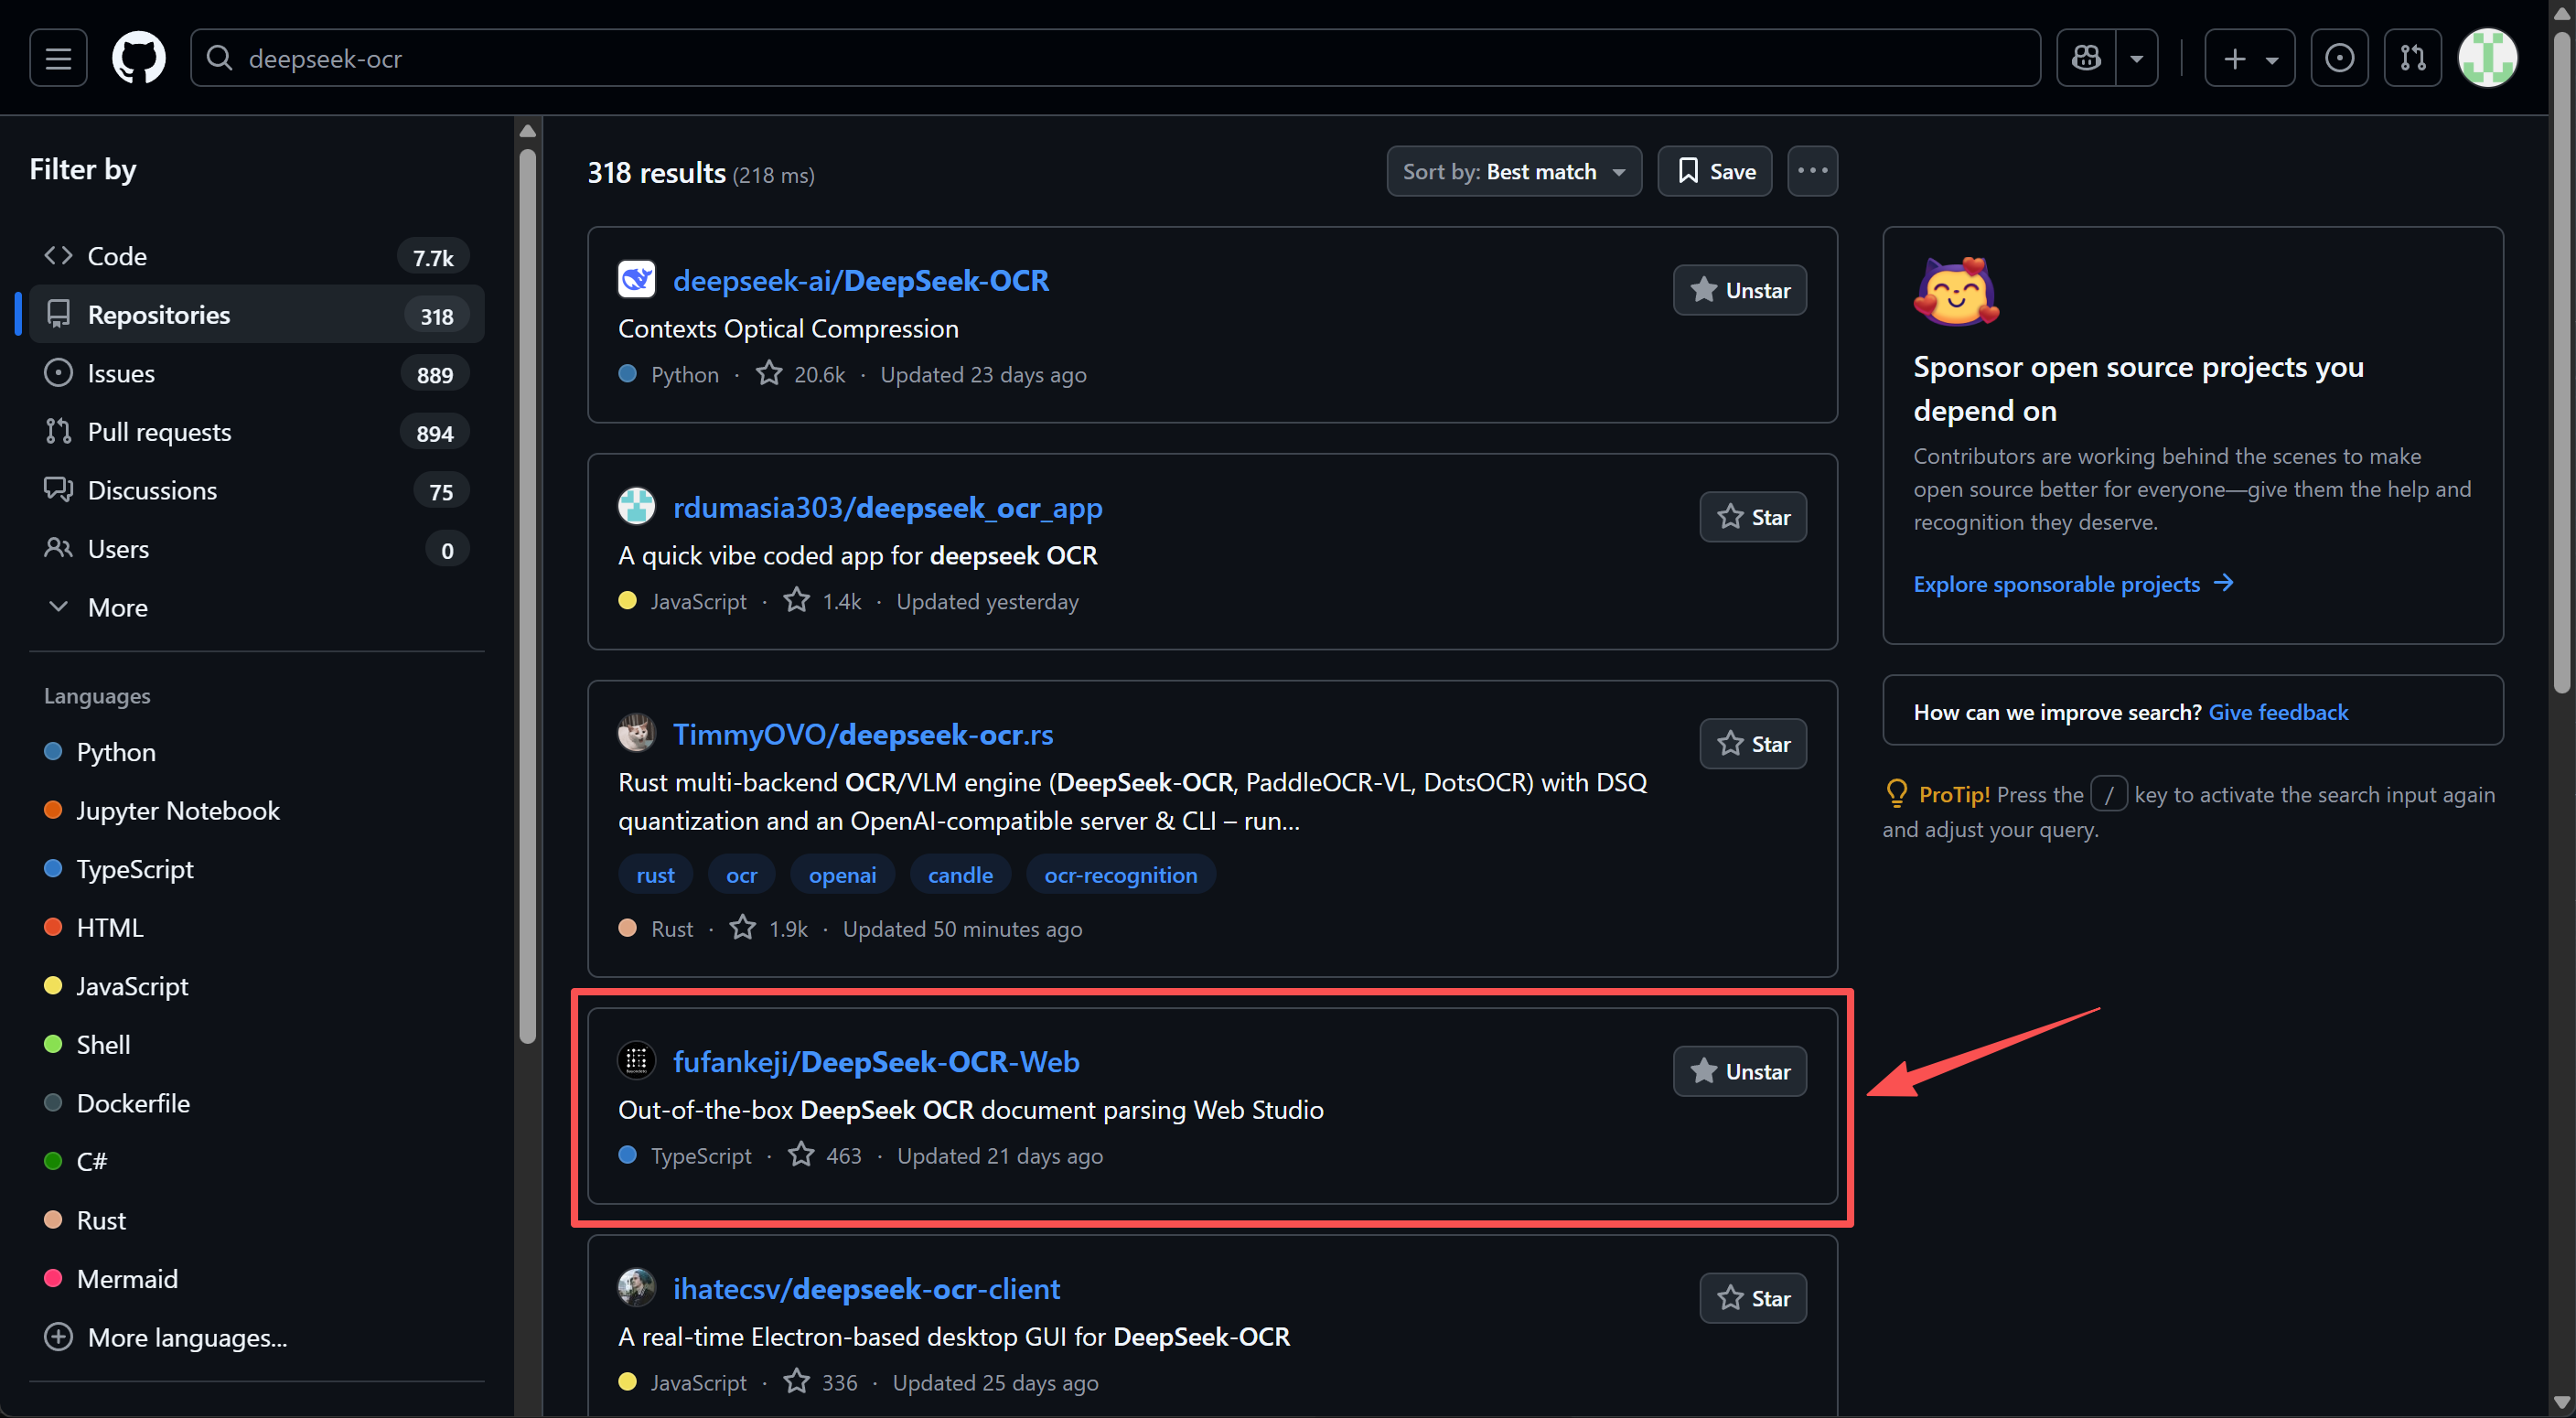The width and height of the screenshot is (2576, 1418).
Task: Star rdumasia303/deepseek_ocr_app
Action: (x=1753, y=517)
